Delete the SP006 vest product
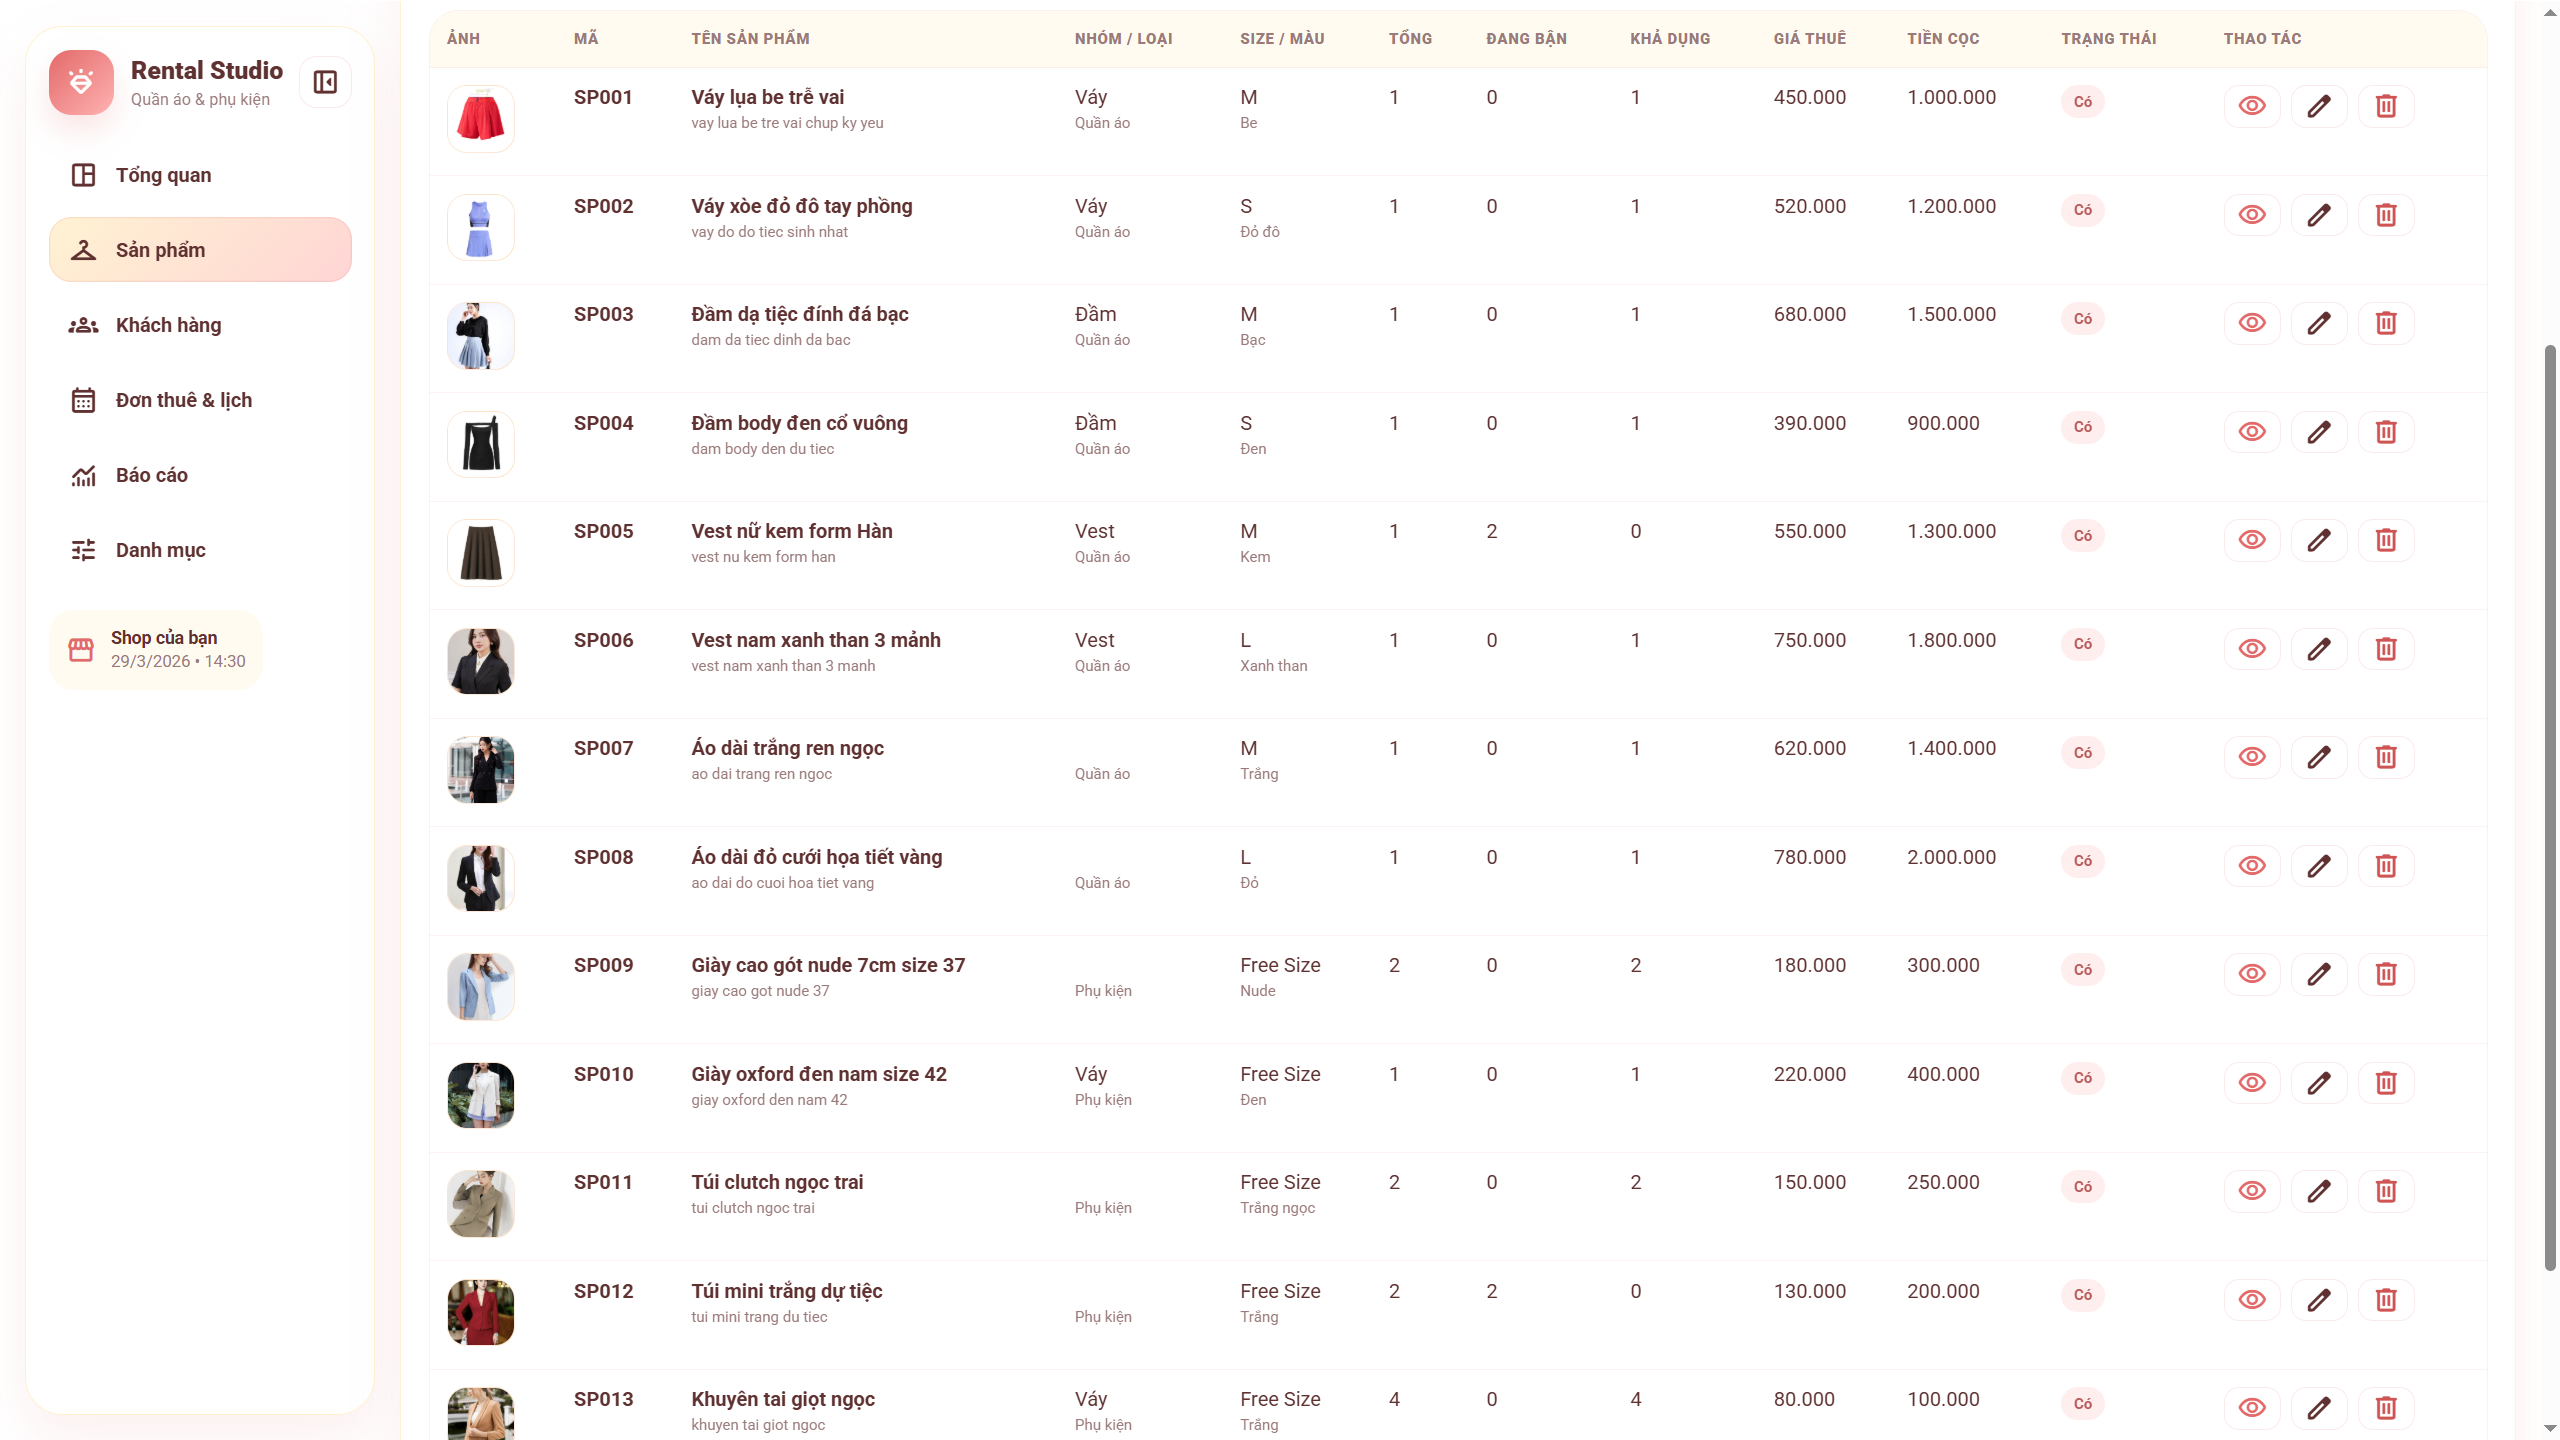The width and height of the screenshot is (2560, 1440). point(2386,649)
